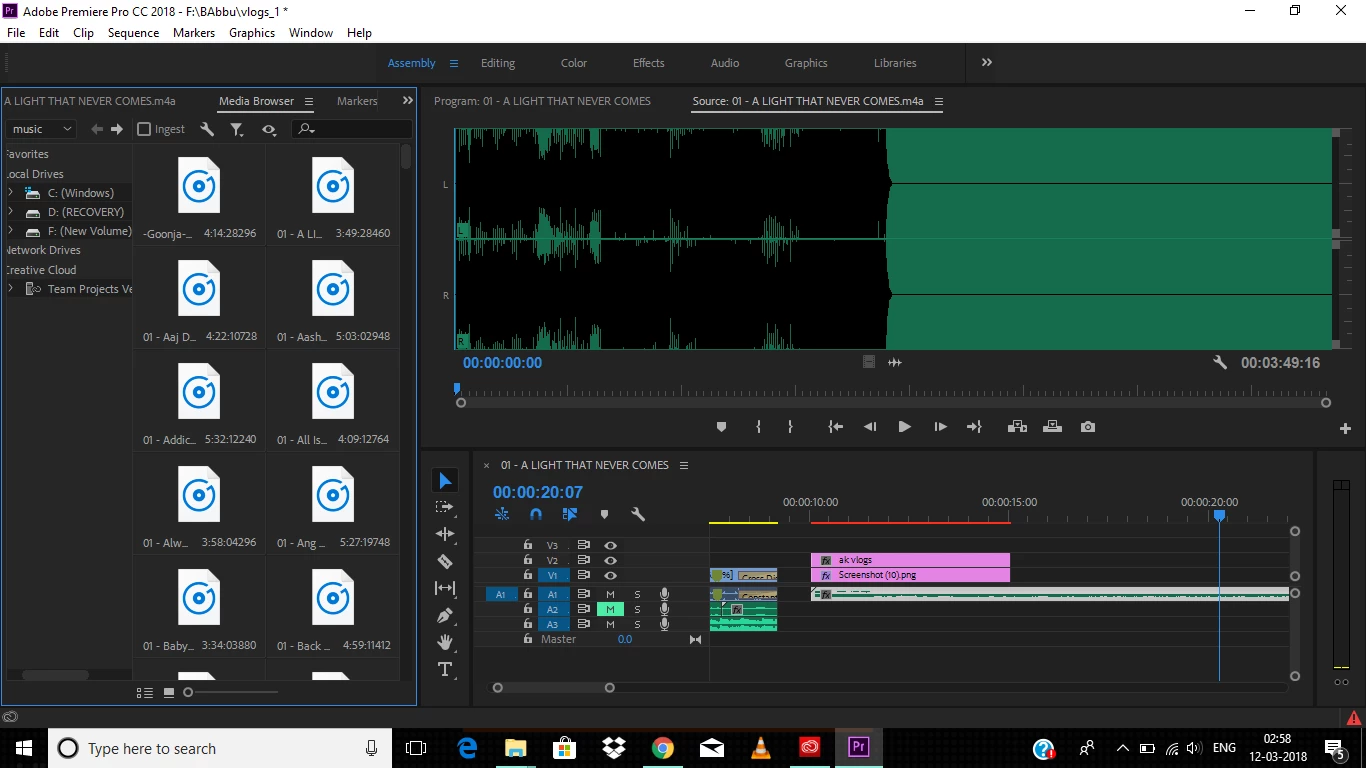
Task: Toggle Snap magnet in timeline
Action: (x=536, y=515)
